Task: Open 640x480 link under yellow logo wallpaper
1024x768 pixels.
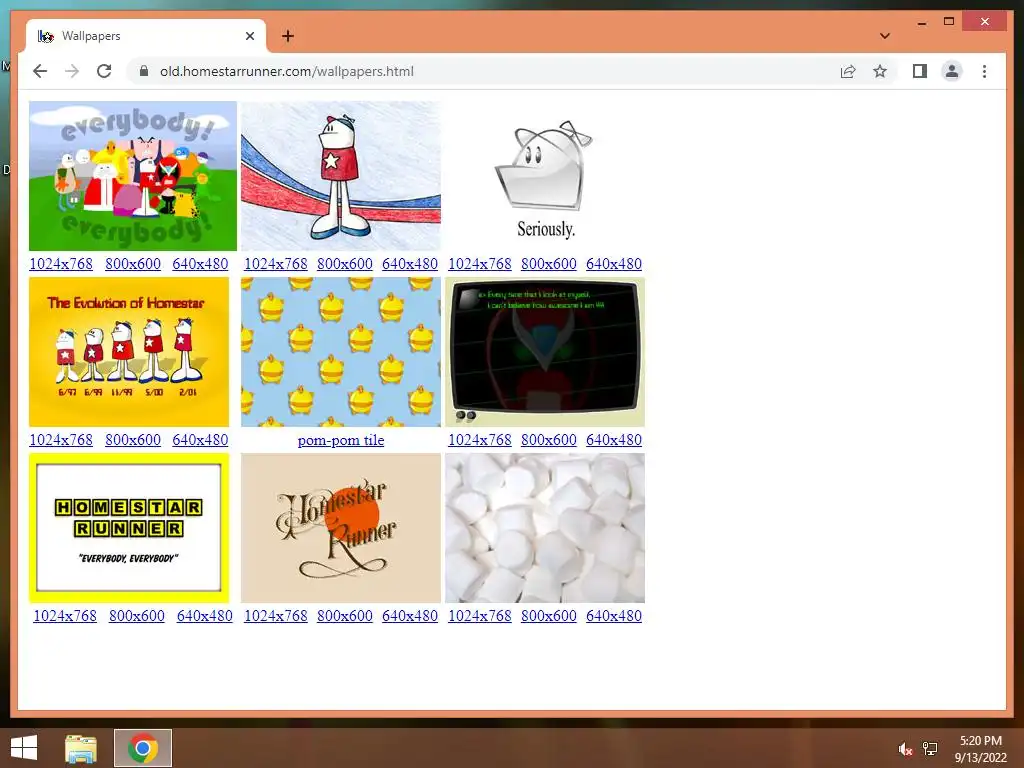Action: [x=204, y=616]
